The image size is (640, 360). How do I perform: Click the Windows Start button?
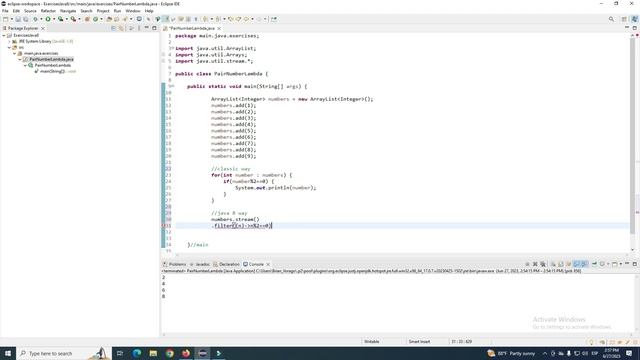point(8,353)
